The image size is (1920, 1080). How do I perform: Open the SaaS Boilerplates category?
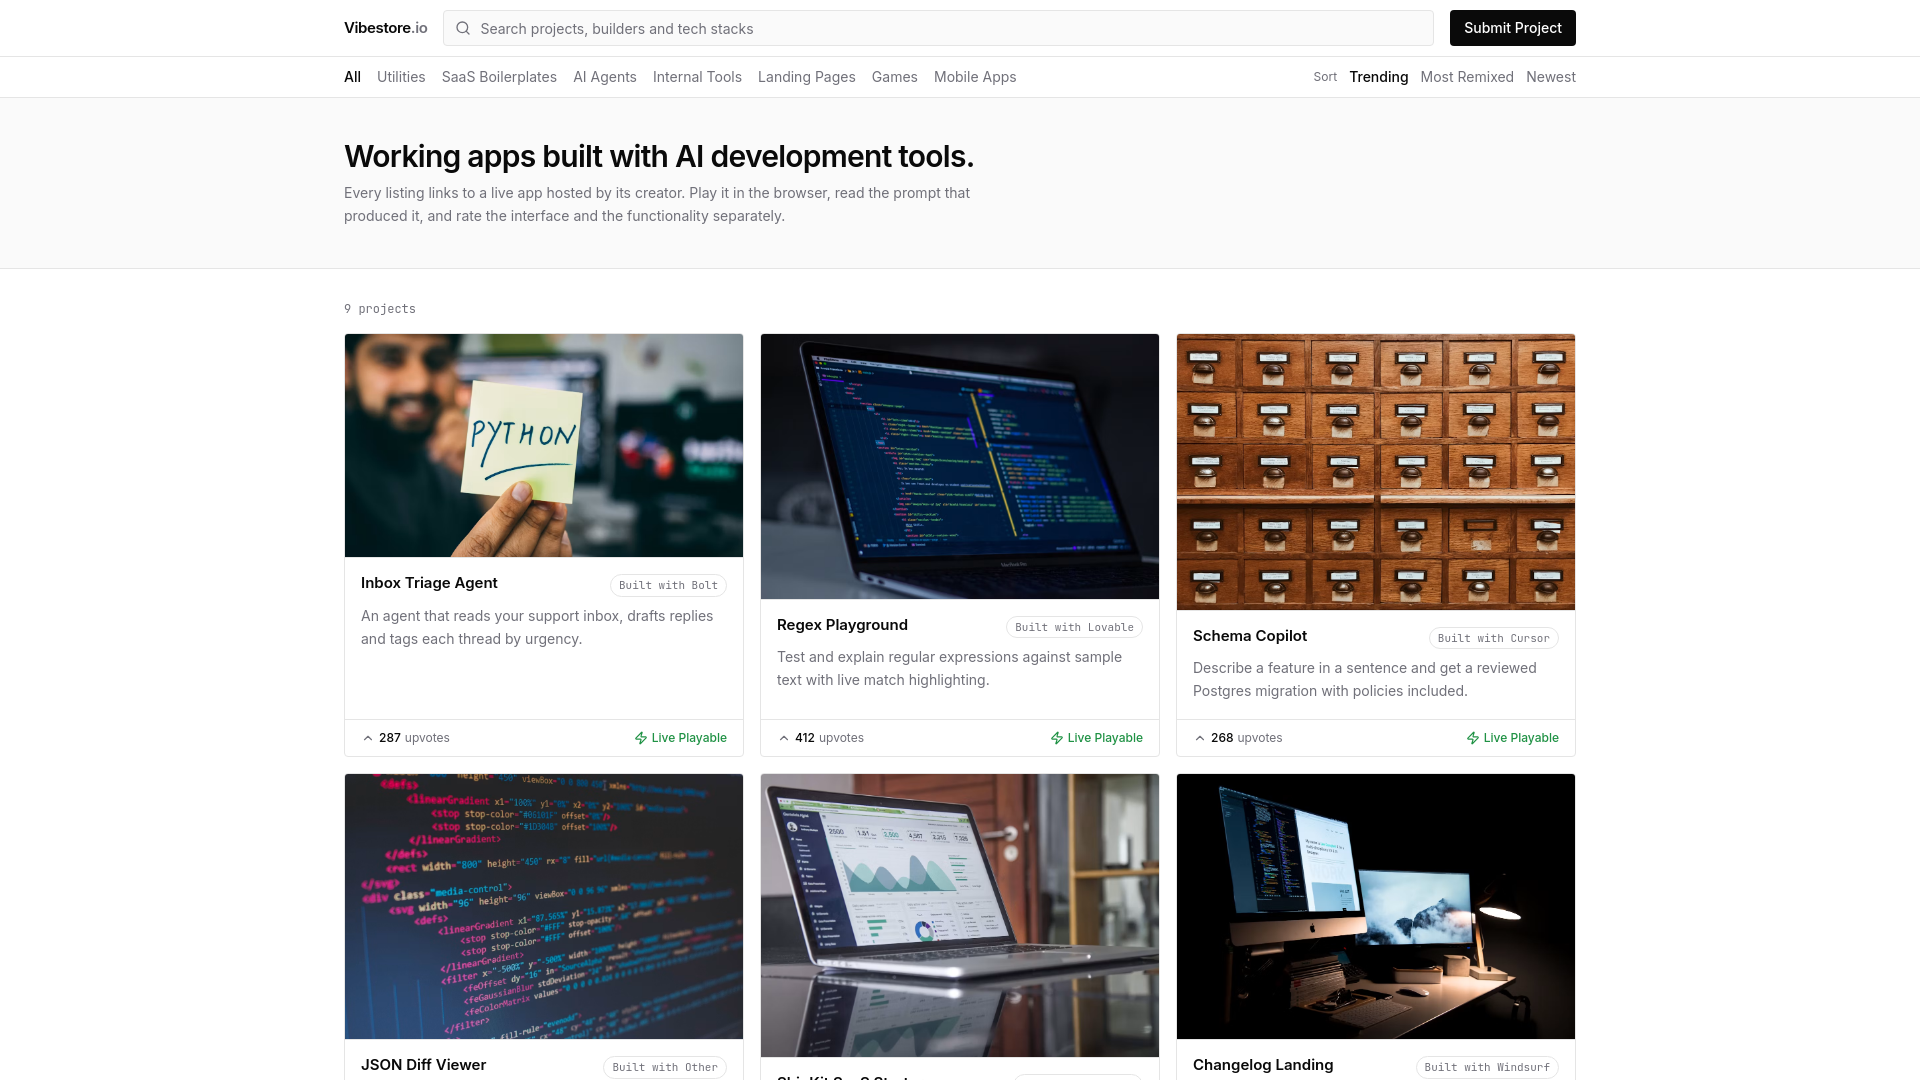tap(499, 77)
